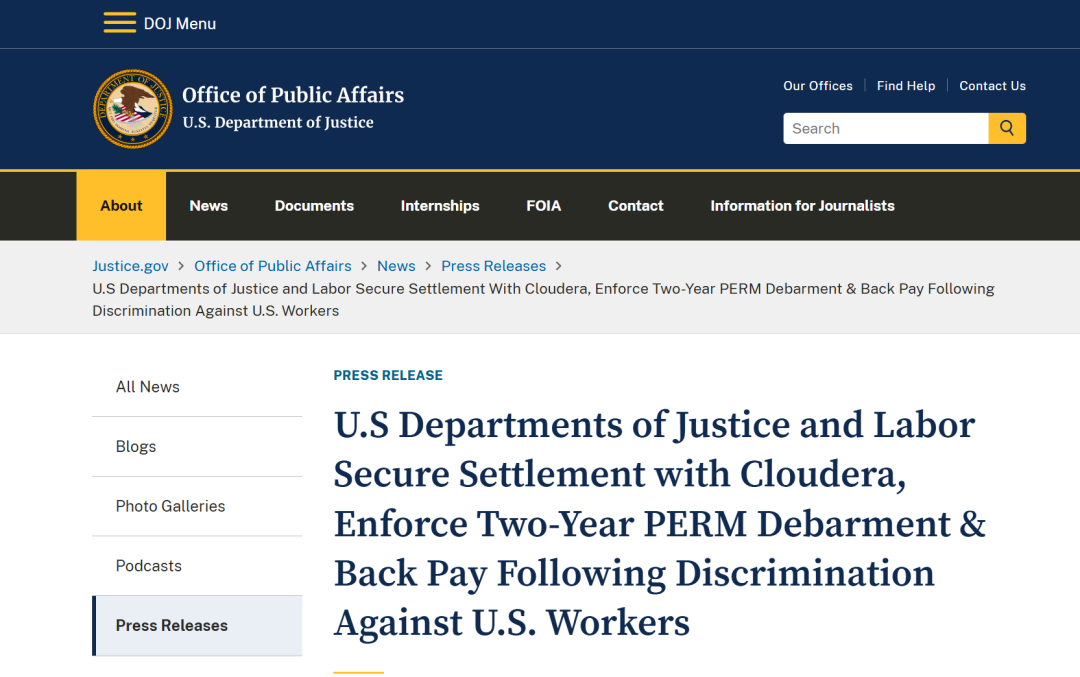Click the U.S. Department of Justice subtitle
This screenshot has height=677, width=1080.
pyautogui.click(x=278, y=123)
